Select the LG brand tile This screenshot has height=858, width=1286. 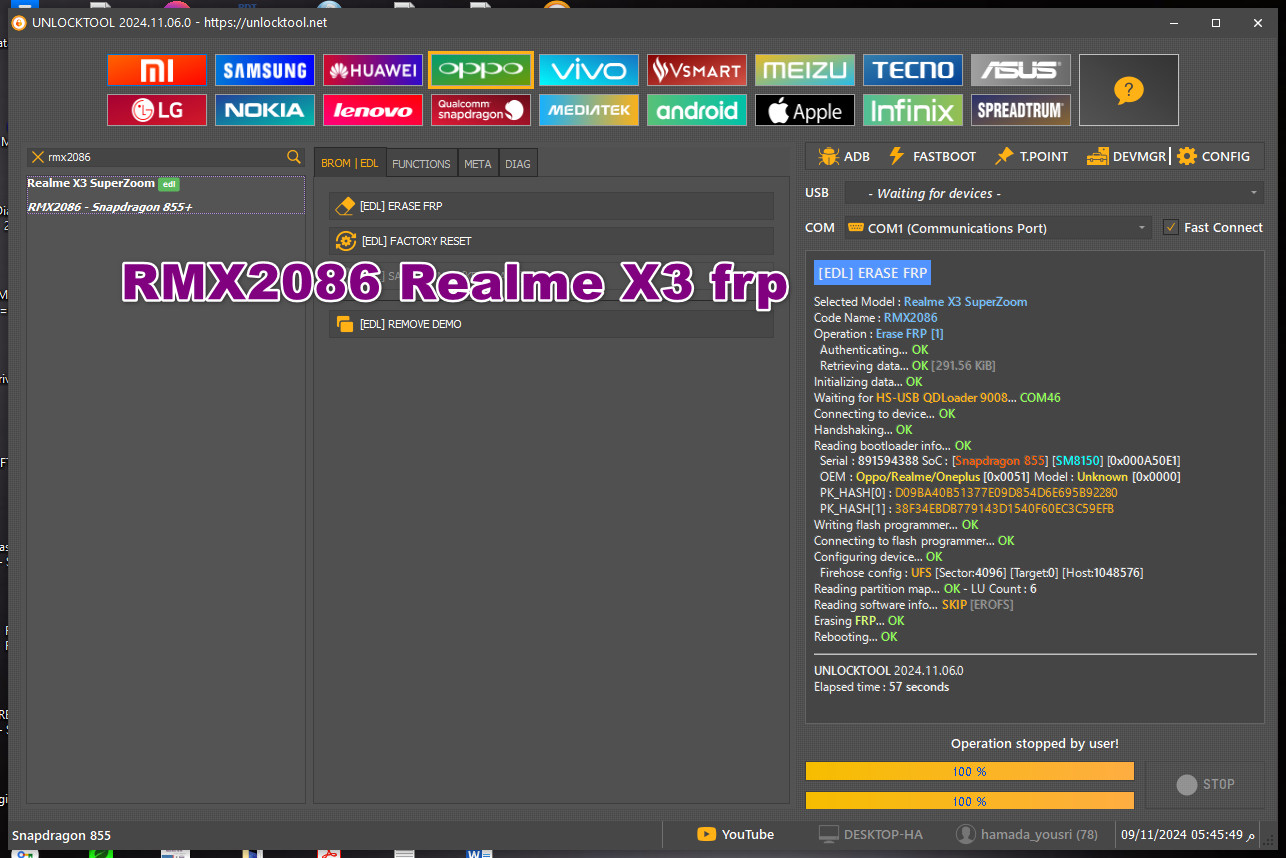(157, 110)
